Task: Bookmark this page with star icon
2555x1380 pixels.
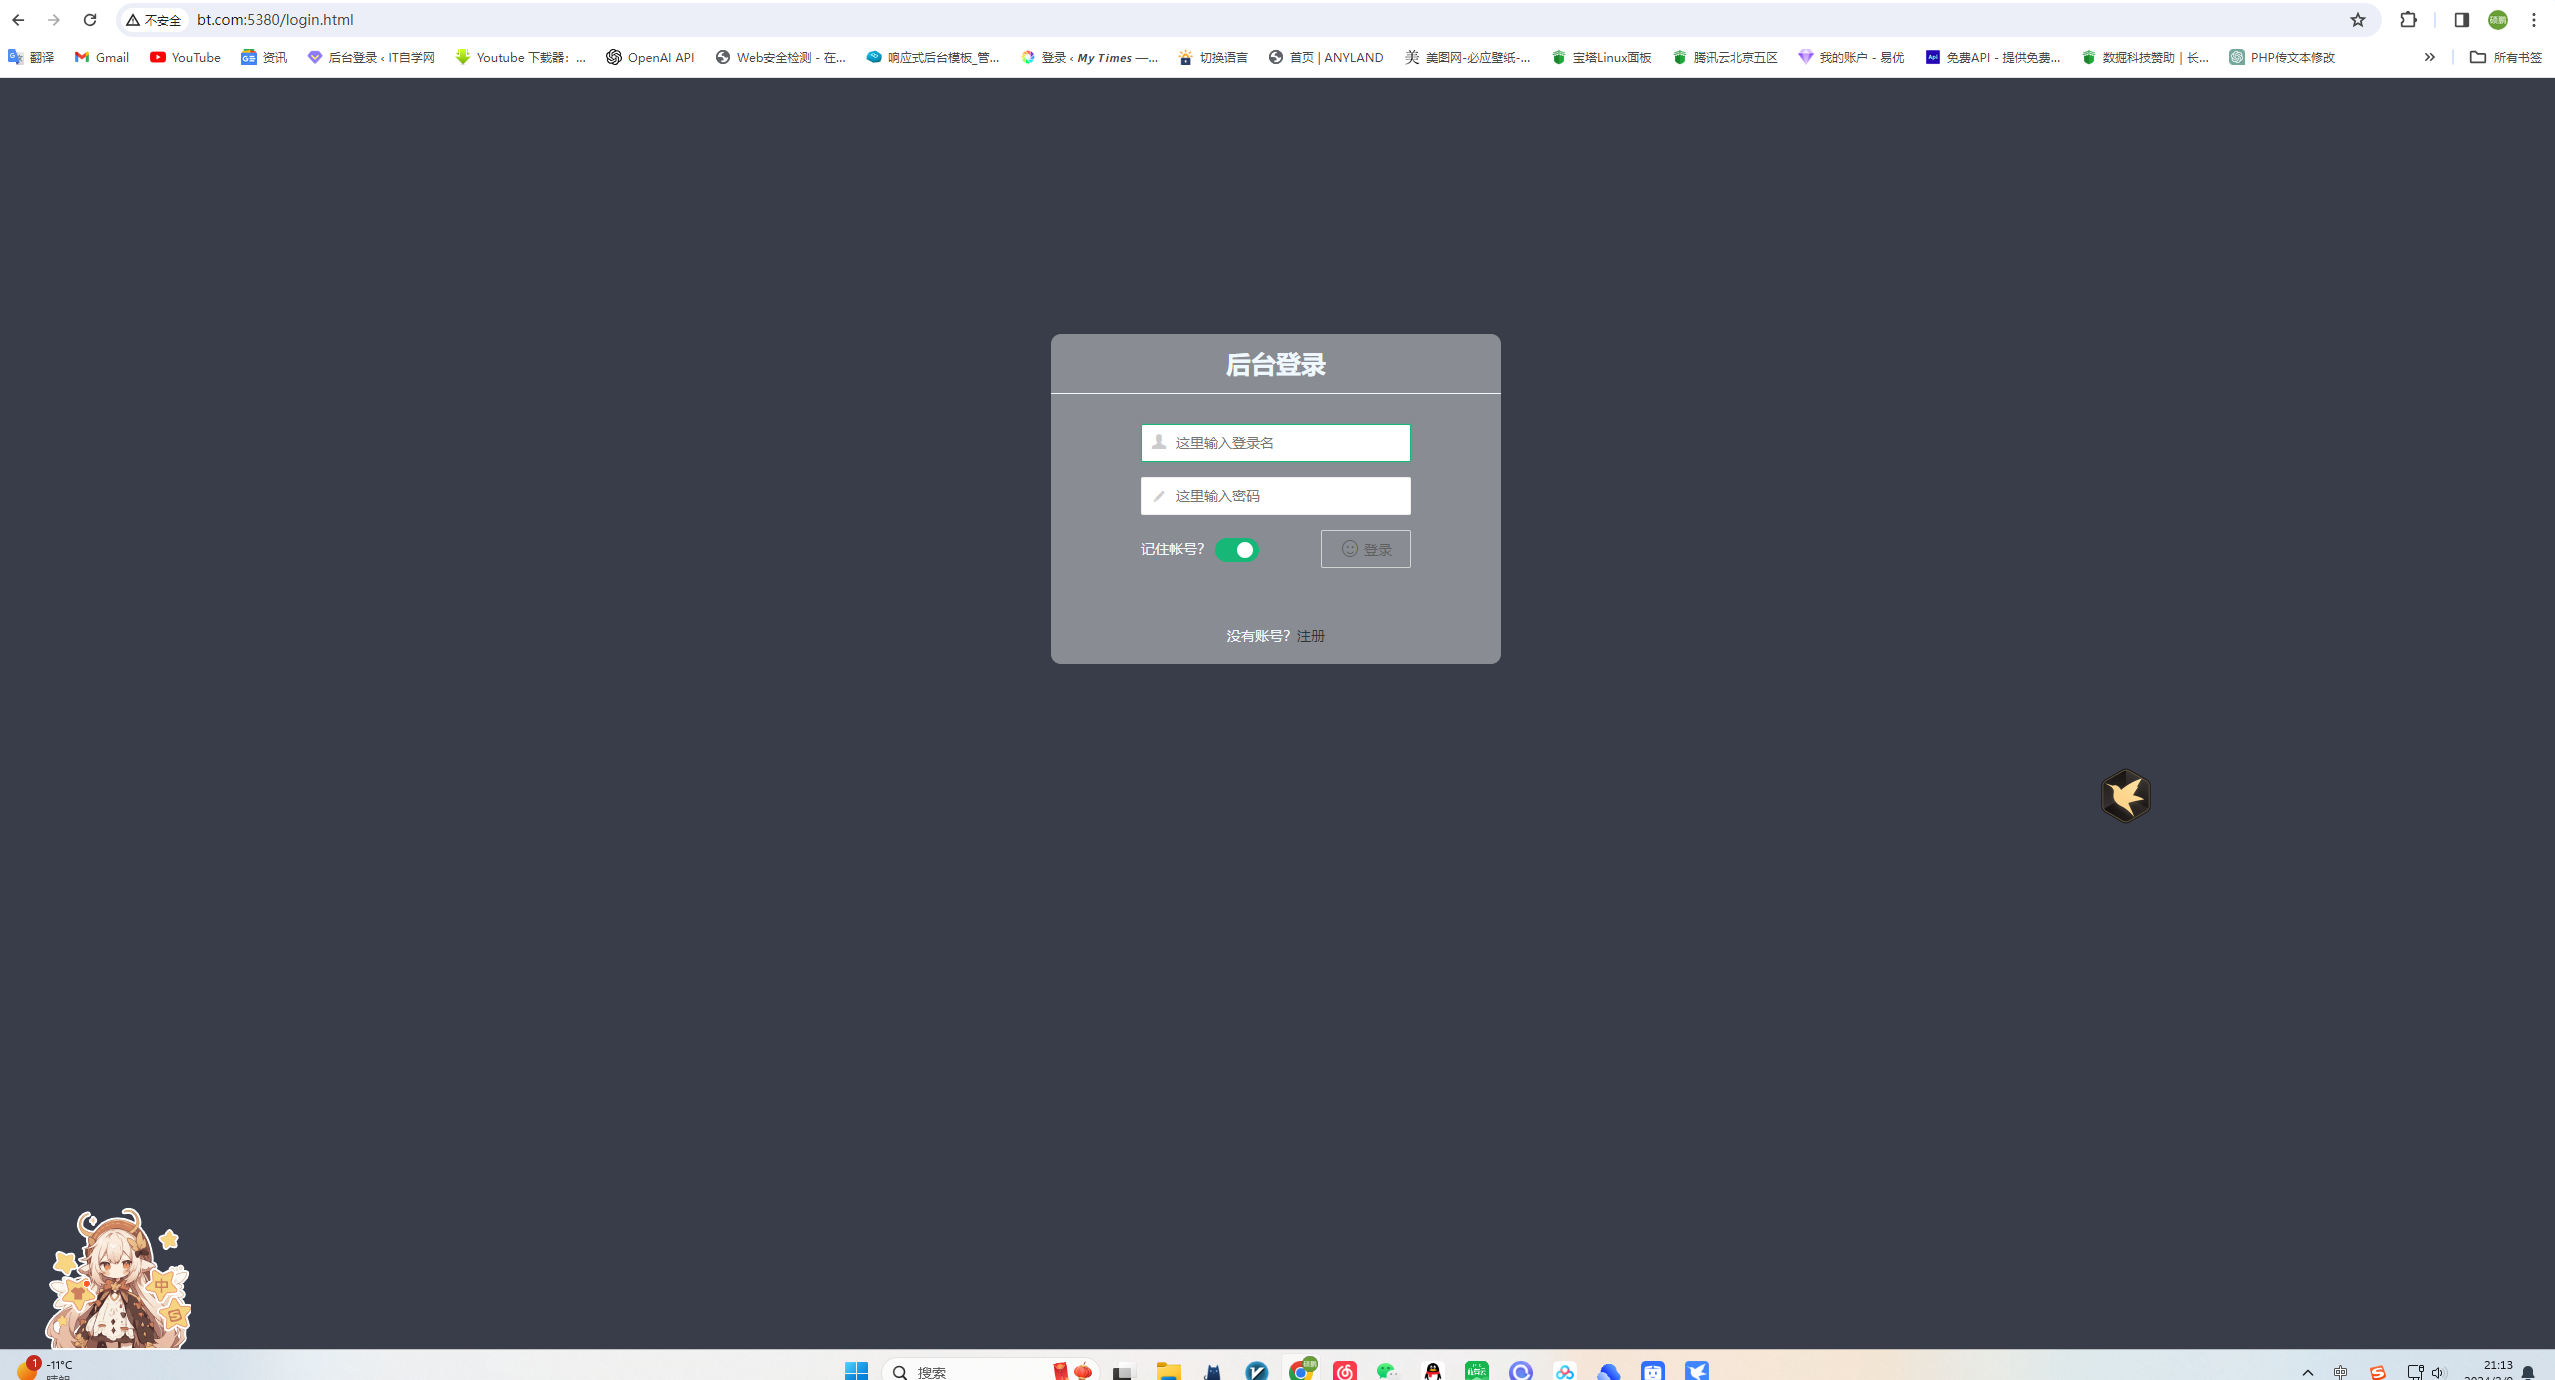Action: pos(2357,20)
